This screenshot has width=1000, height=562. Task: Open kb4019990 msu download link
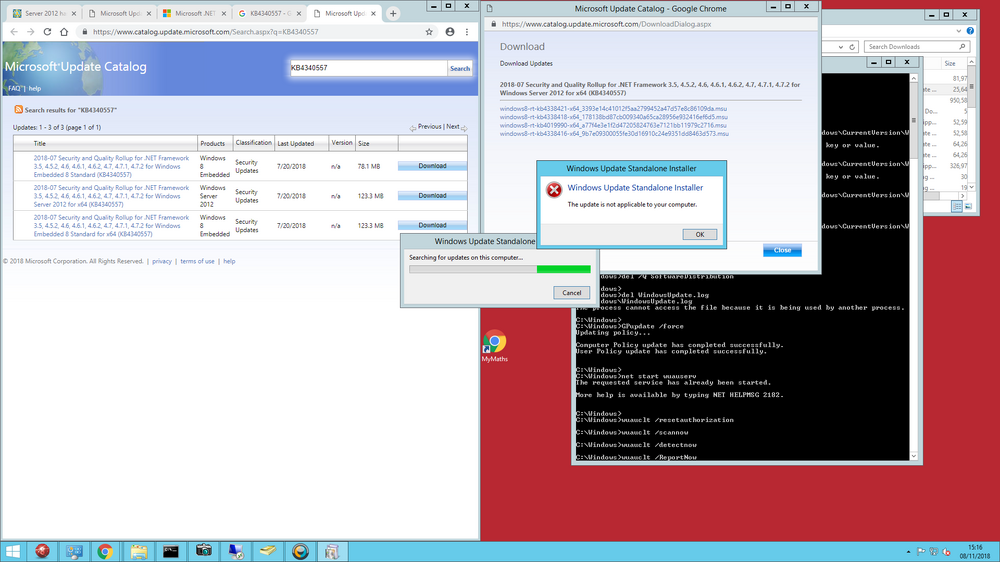pyautogui.click(x=613, y=125)
